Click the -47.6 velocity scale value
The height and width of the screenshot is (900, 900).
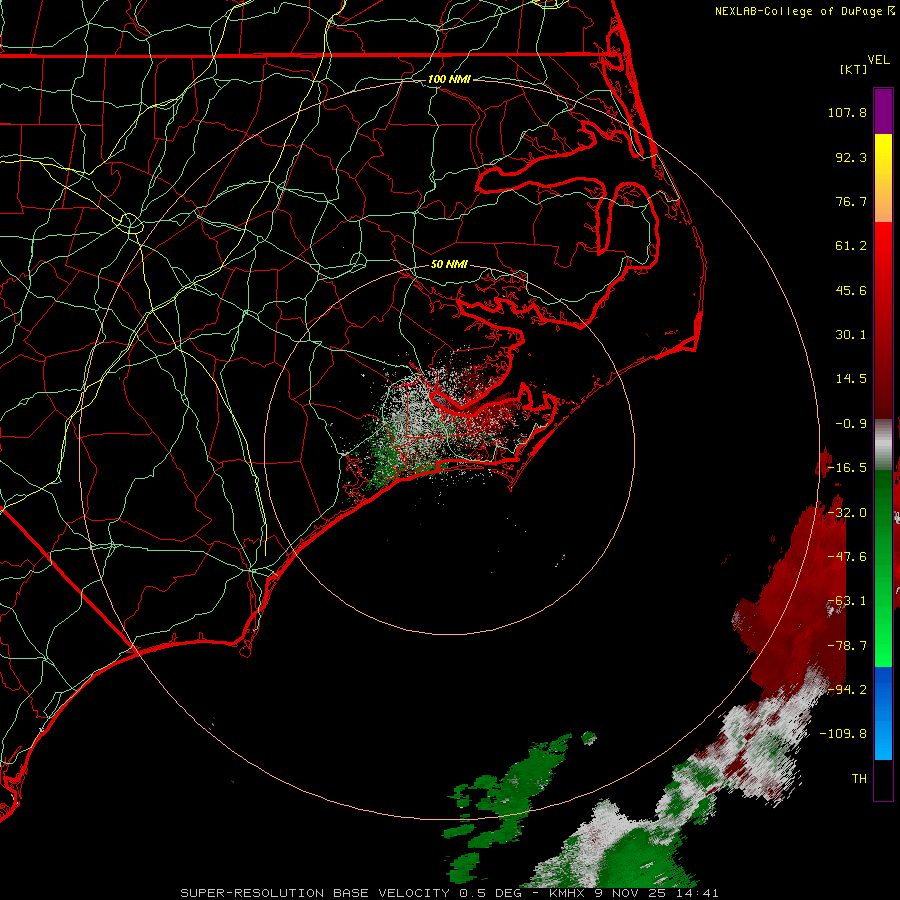click(x=847, y=557)
